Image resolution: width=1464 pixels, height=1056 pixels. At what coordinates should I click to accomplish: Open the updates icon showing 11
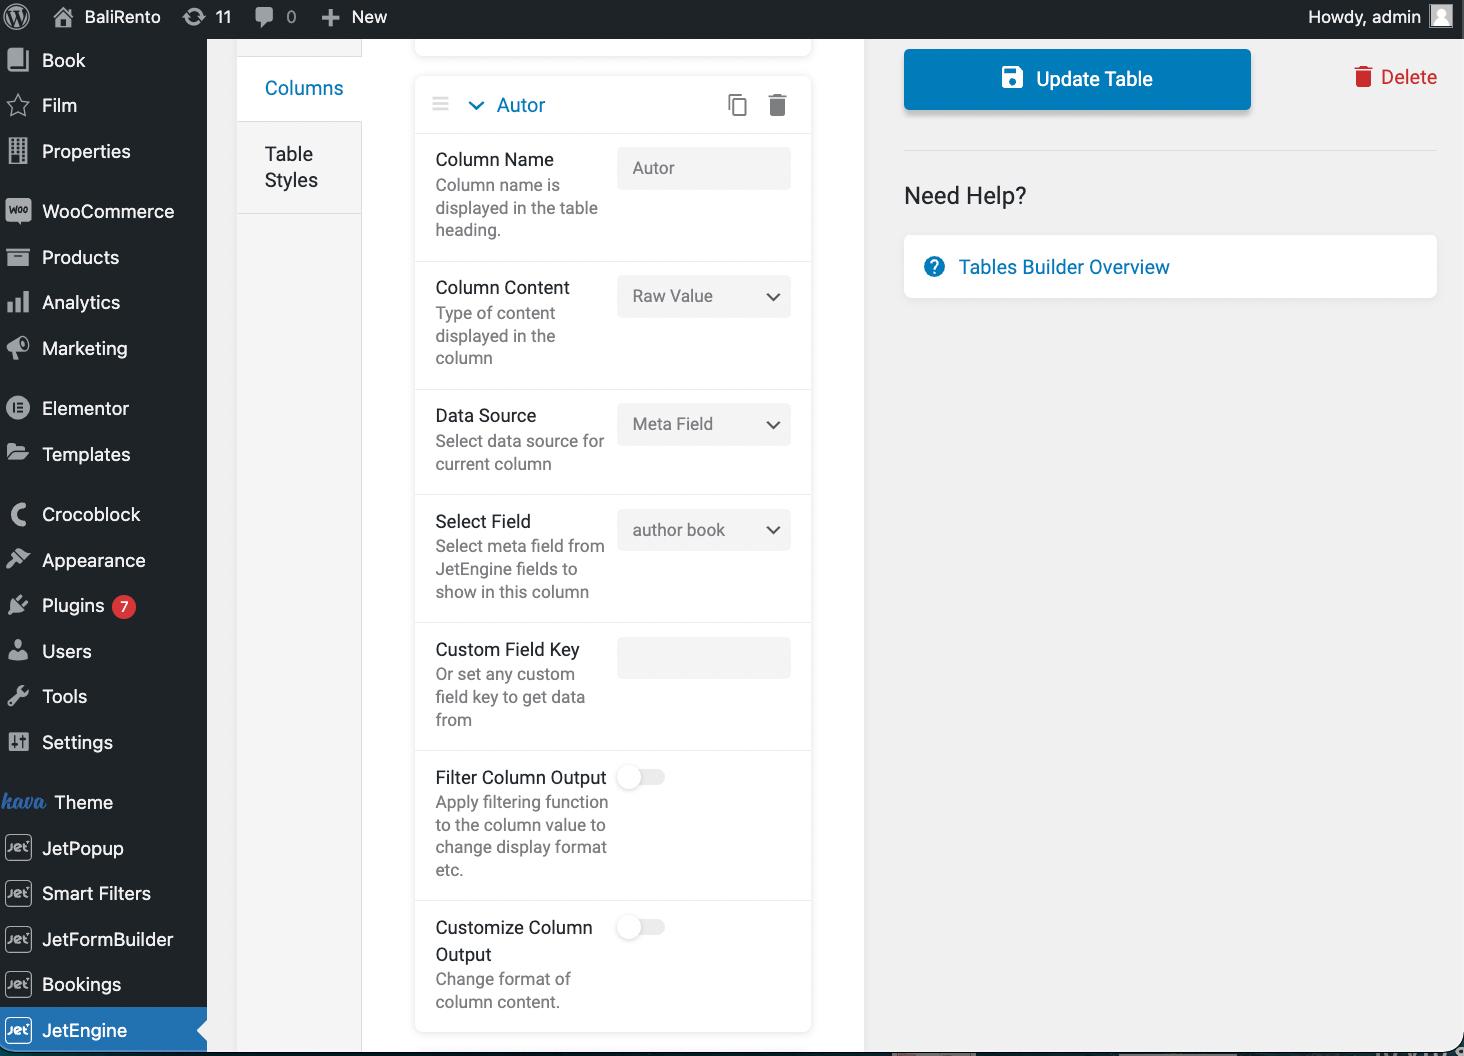coord(194,17)
